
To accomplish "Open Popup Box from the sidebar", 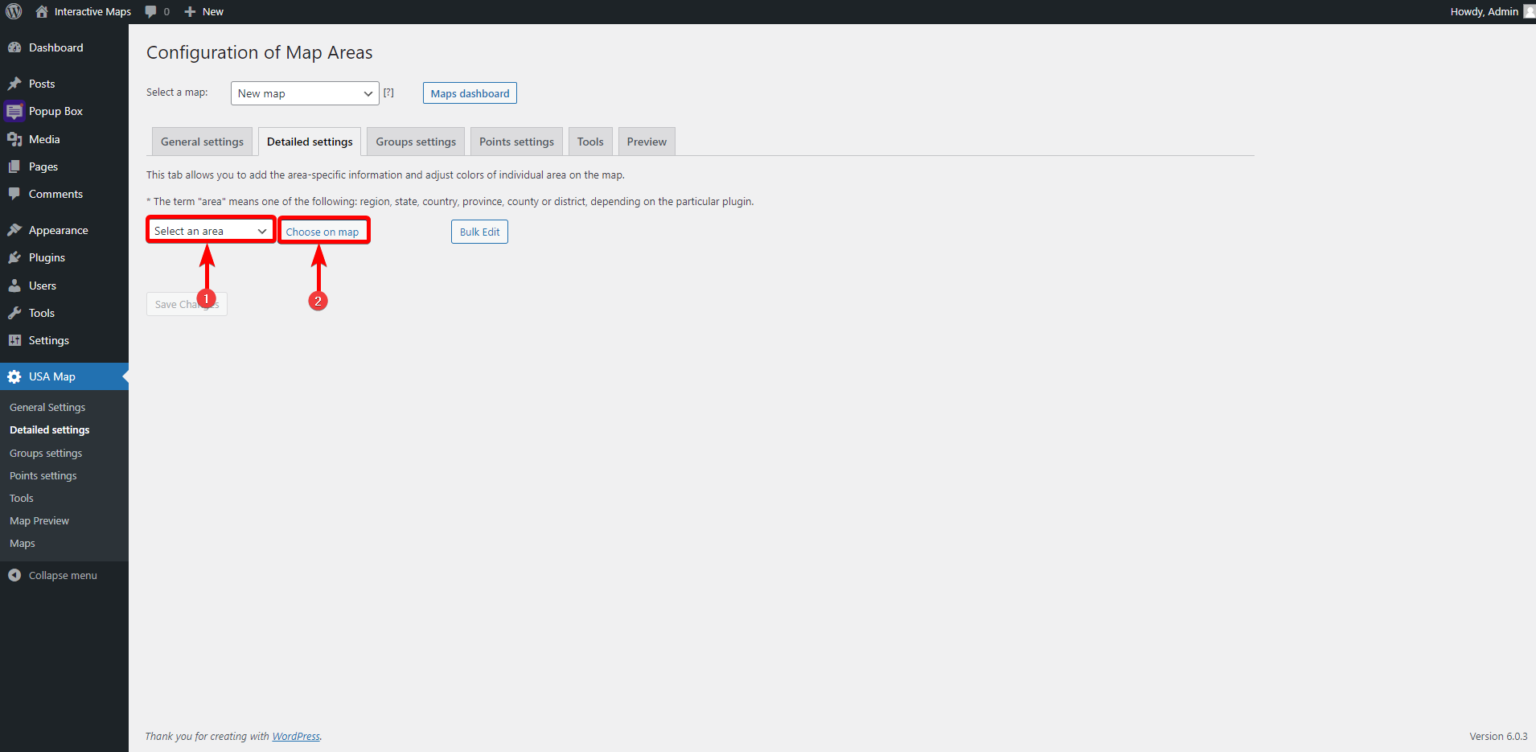I will 55,112.
